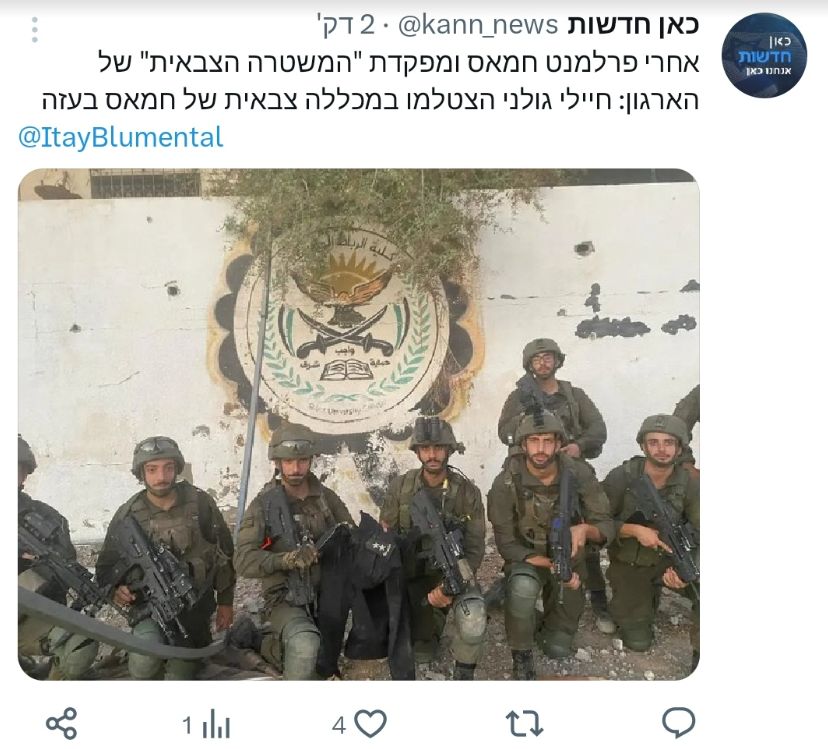The width and height of the screenshot is (828, 749).
Task: Click tweet line starting אחרי פרלמנט חמאס
Action: pyautogui.click(x=400, y=63)
